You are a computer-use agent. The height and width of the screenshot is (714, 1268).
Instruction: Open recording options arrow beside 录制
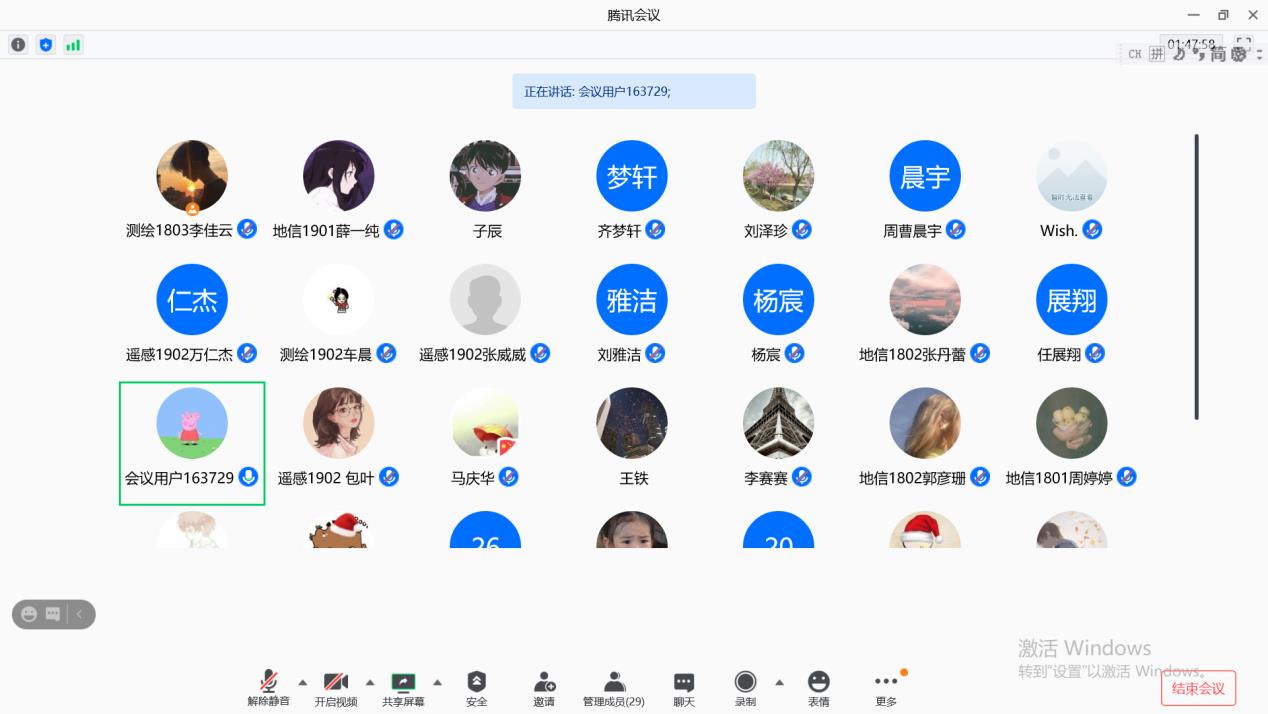(779, 683)
